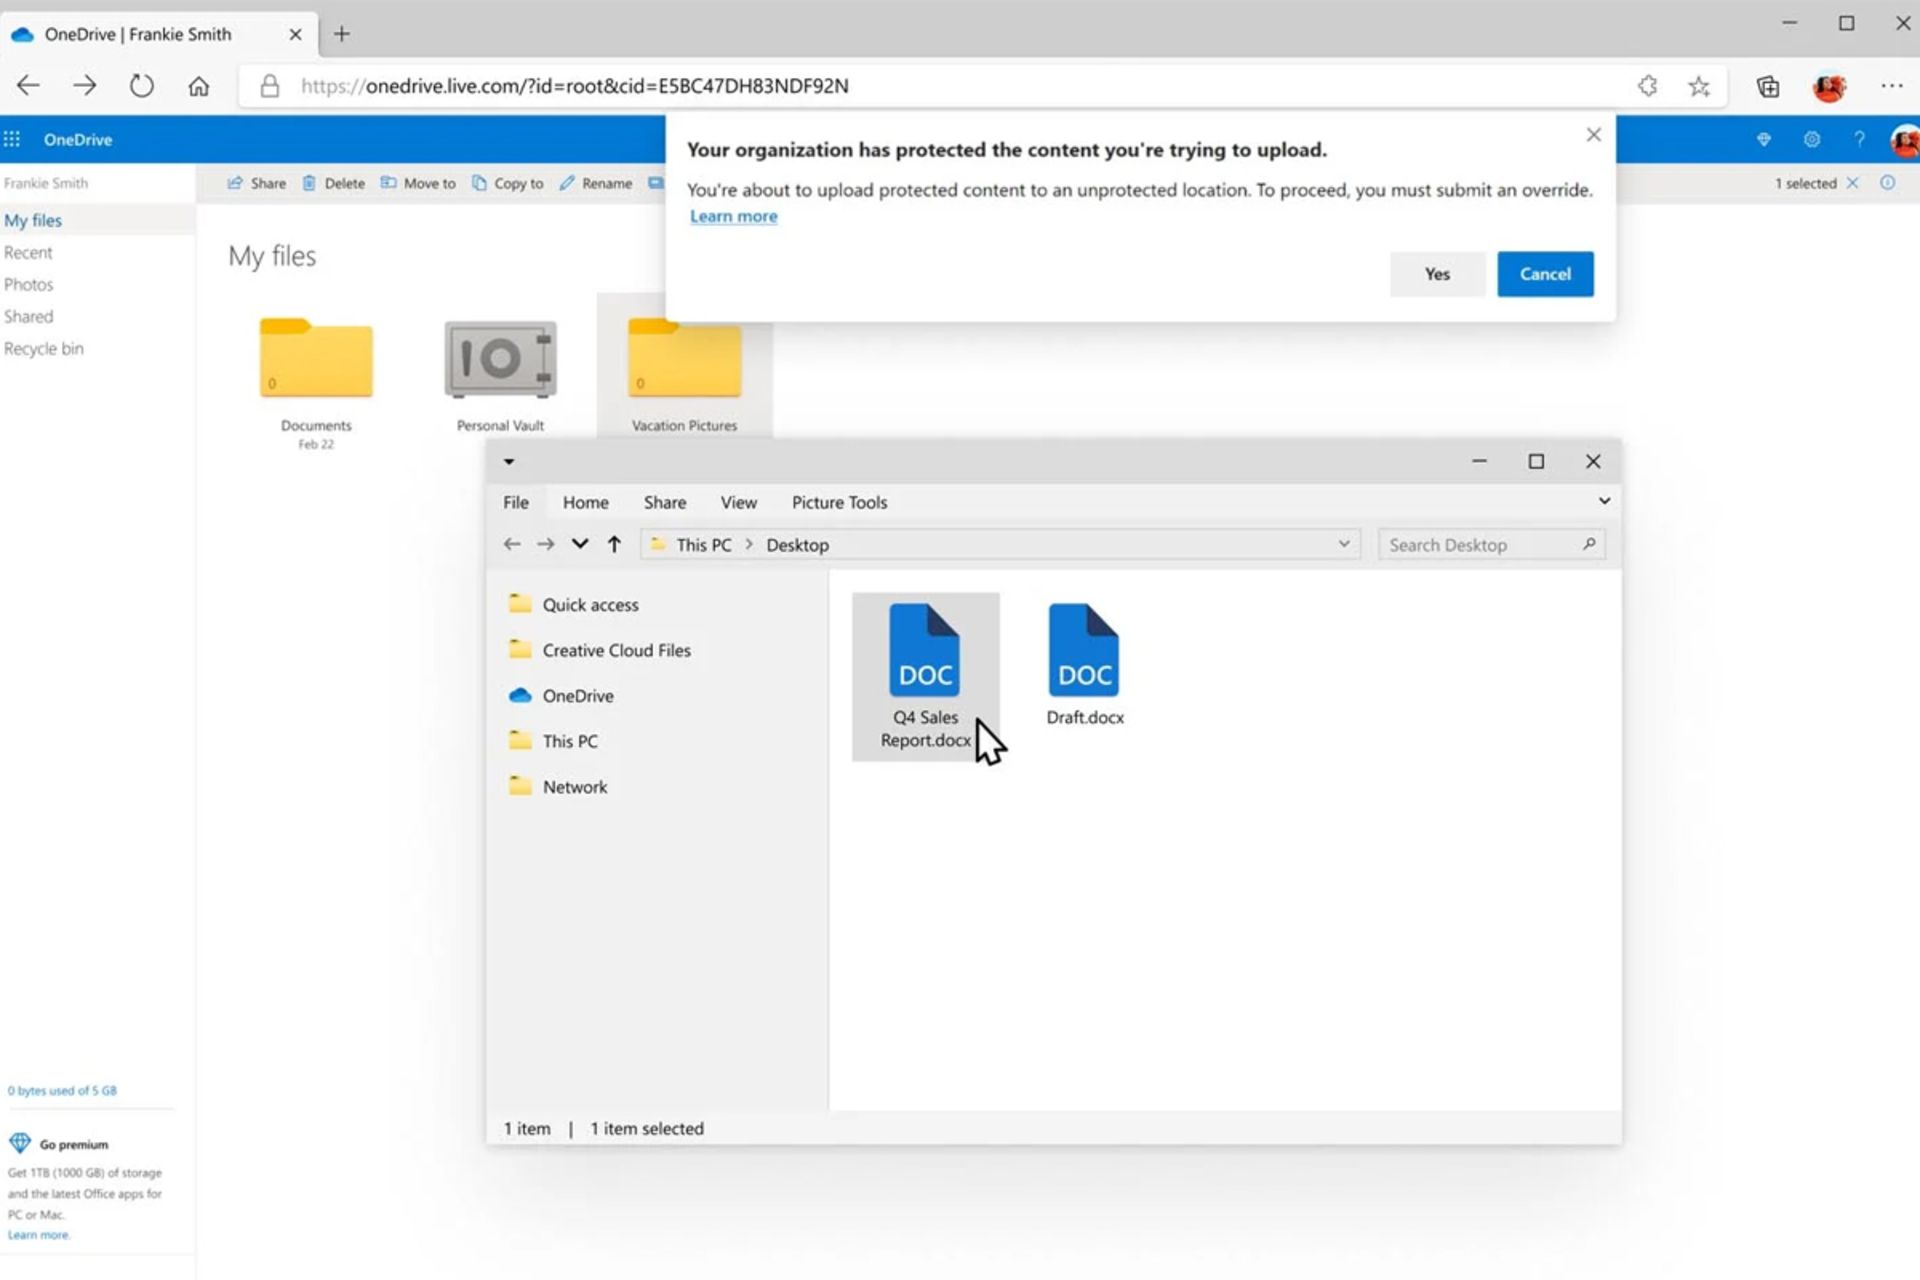Open the app launcher waffle icon
Viewport: 1920px width, 1280px height.
12,139
